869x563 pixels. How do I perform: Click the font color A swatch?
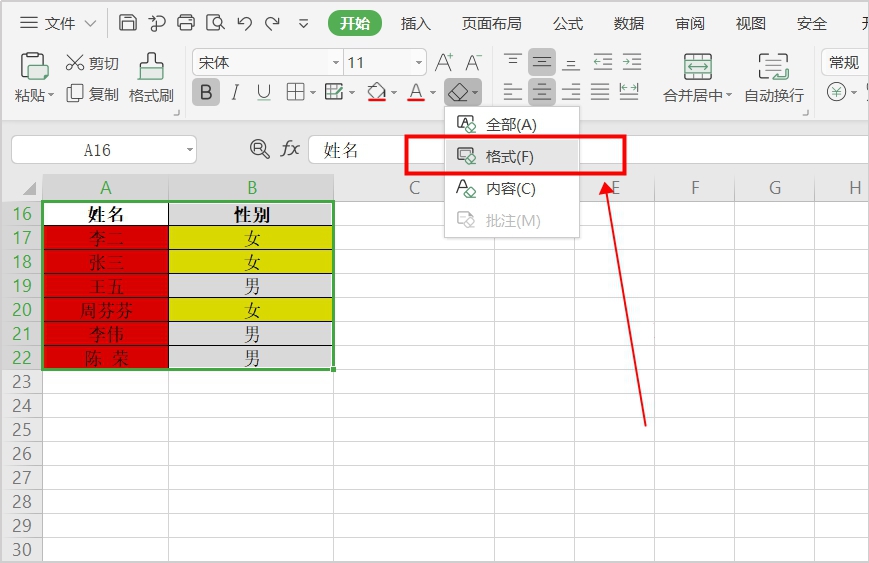[416, 92]
